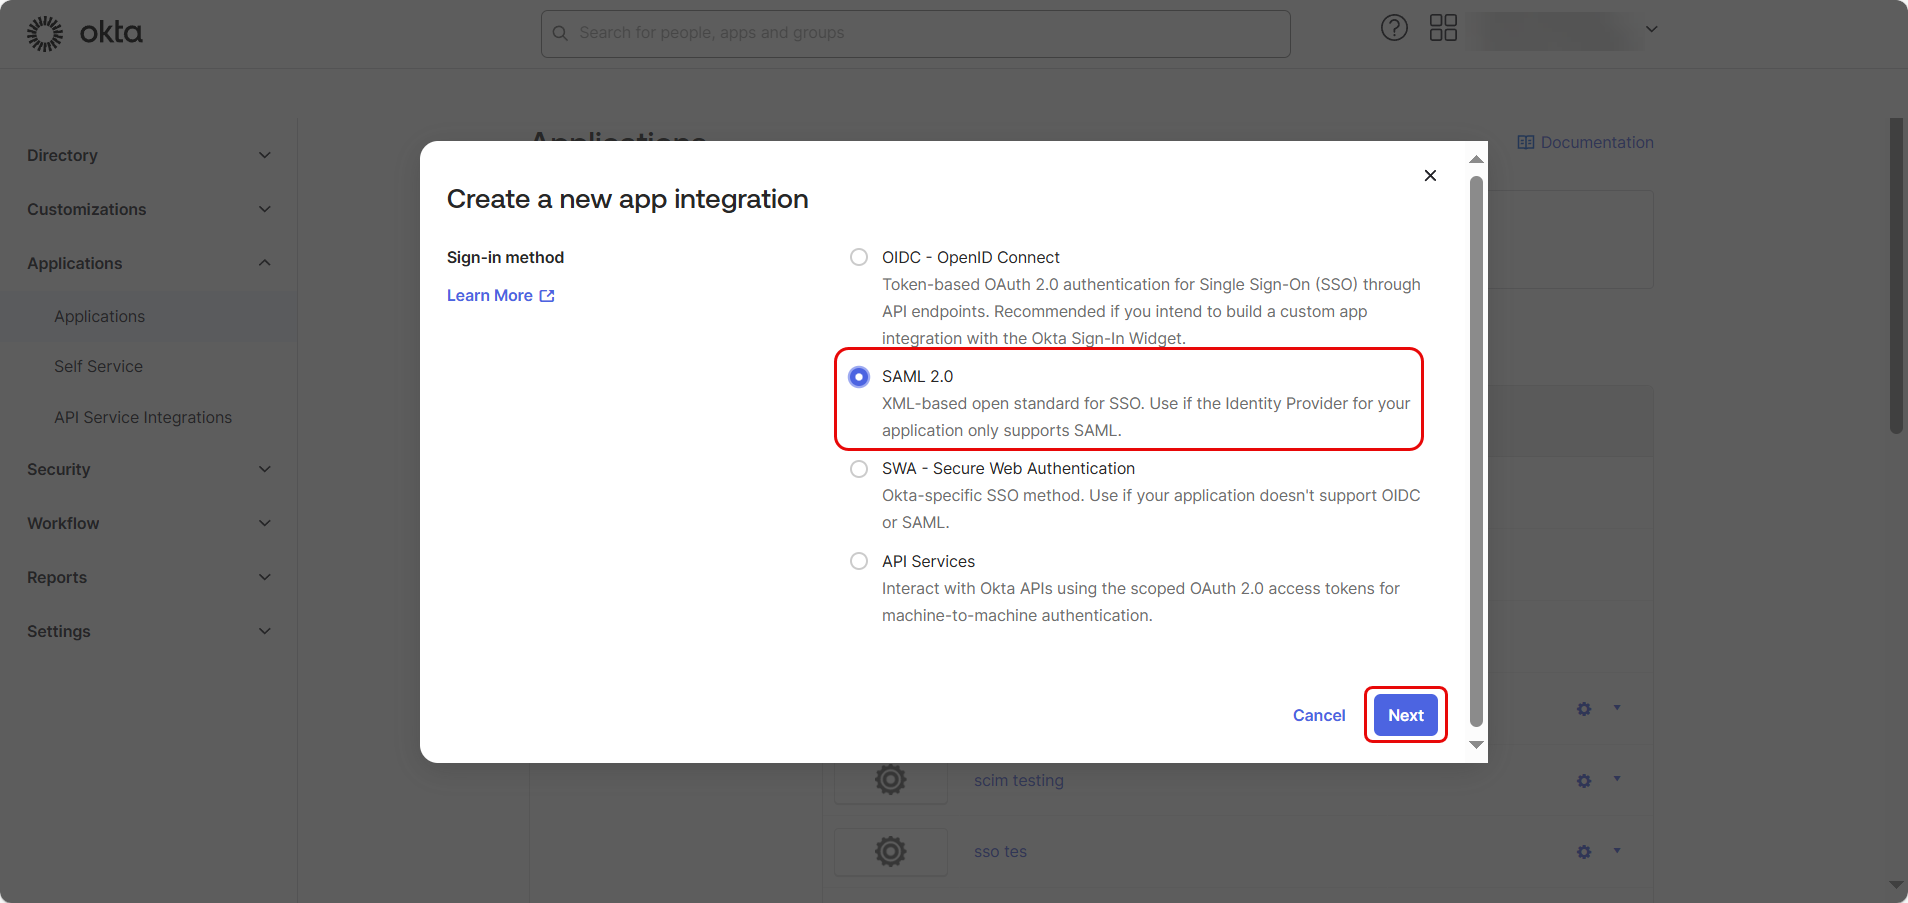Select the SAML 2.0 radio button
Screen dimensions: 1908x903
point(859,377)
